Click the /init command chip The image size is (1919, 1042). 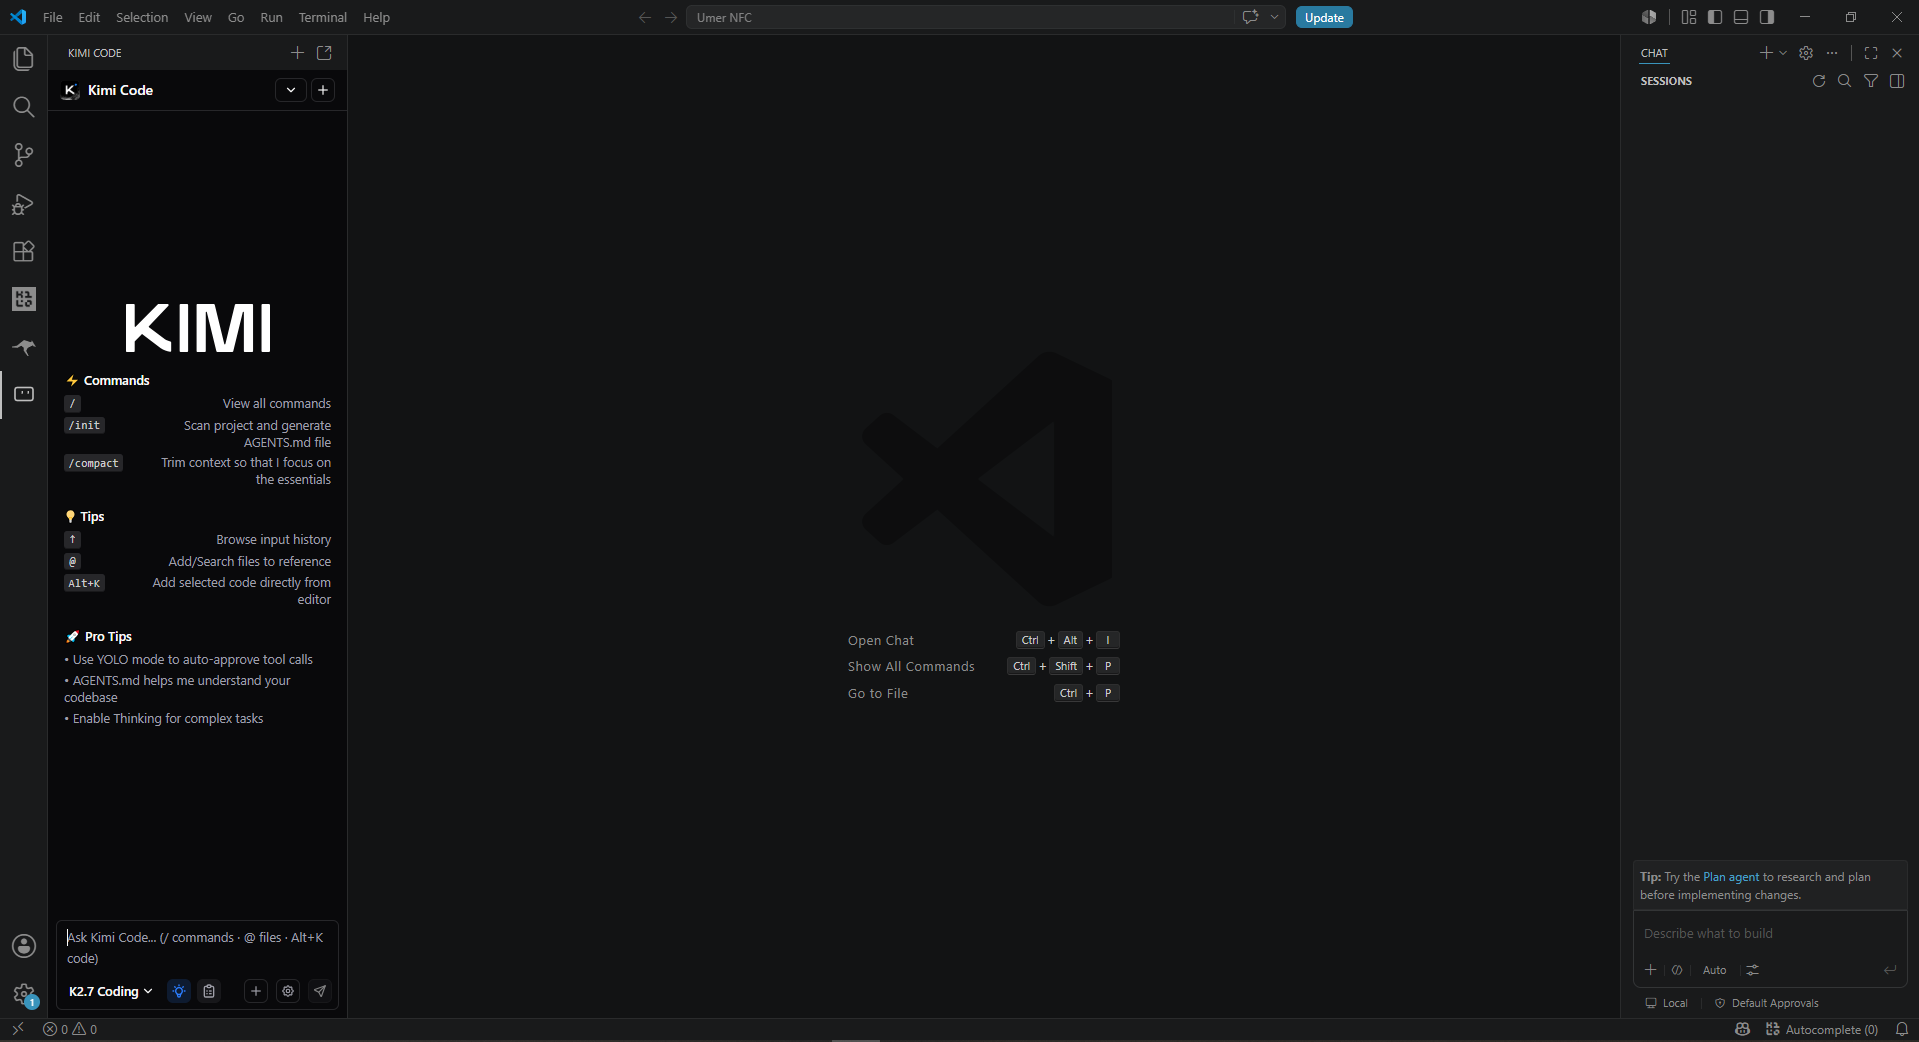tap(85, 425)
